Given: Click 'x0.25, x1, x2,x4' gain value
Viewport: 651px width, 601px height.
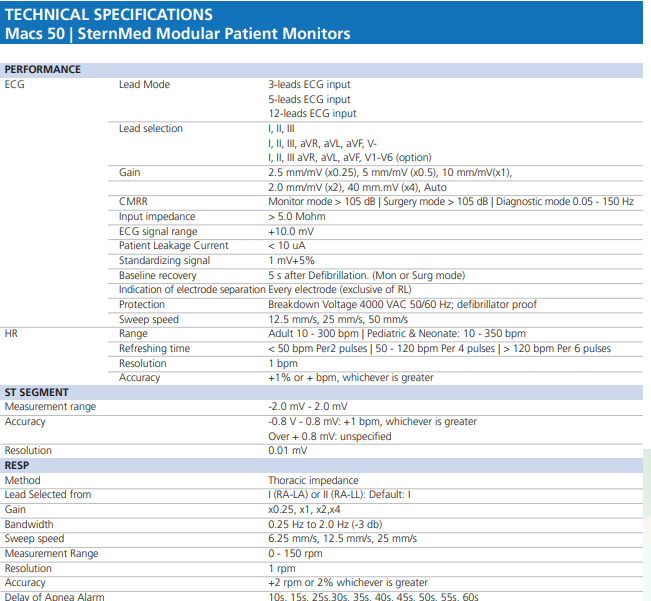Looking at the screenshot, I should (304, 510).
